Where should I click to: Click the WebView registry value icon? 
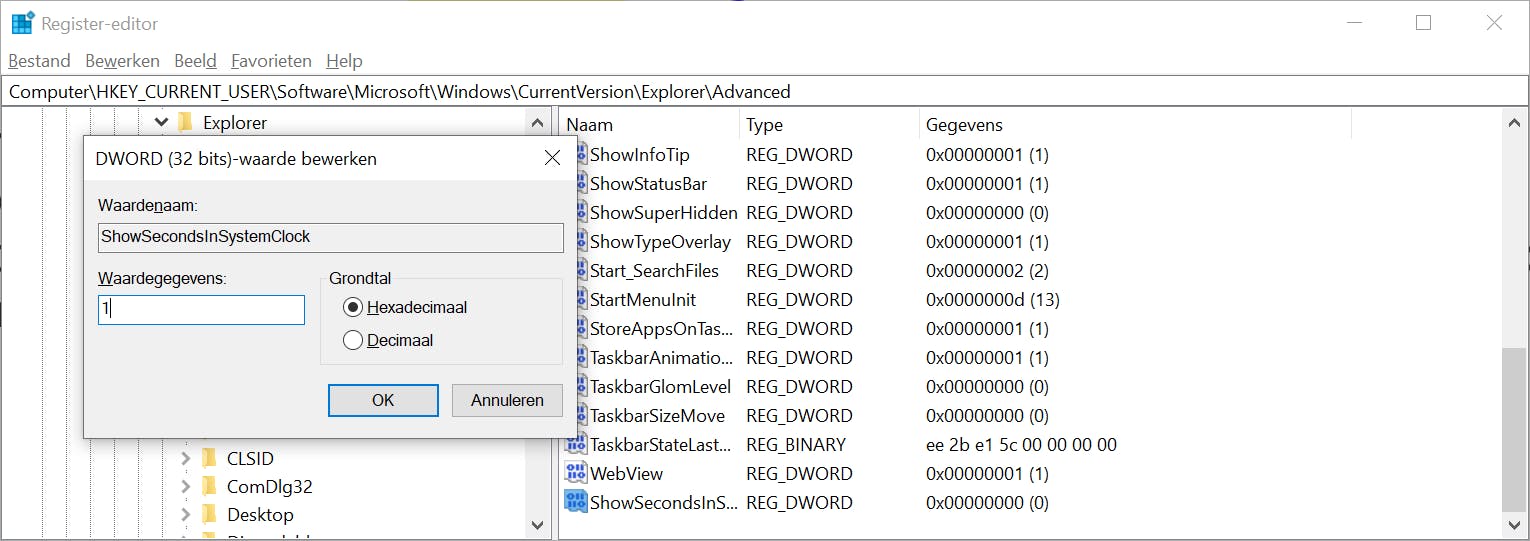coord(575,473)
